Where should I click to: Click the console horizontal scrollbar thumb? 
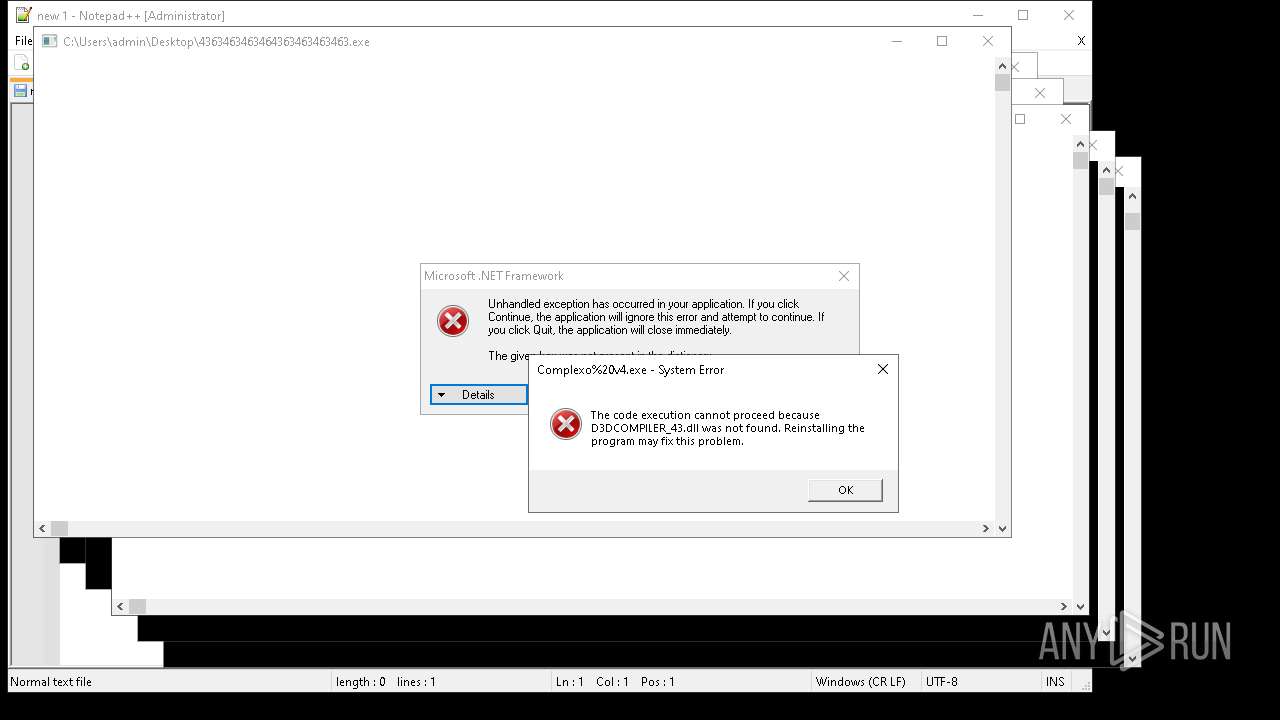59,528
